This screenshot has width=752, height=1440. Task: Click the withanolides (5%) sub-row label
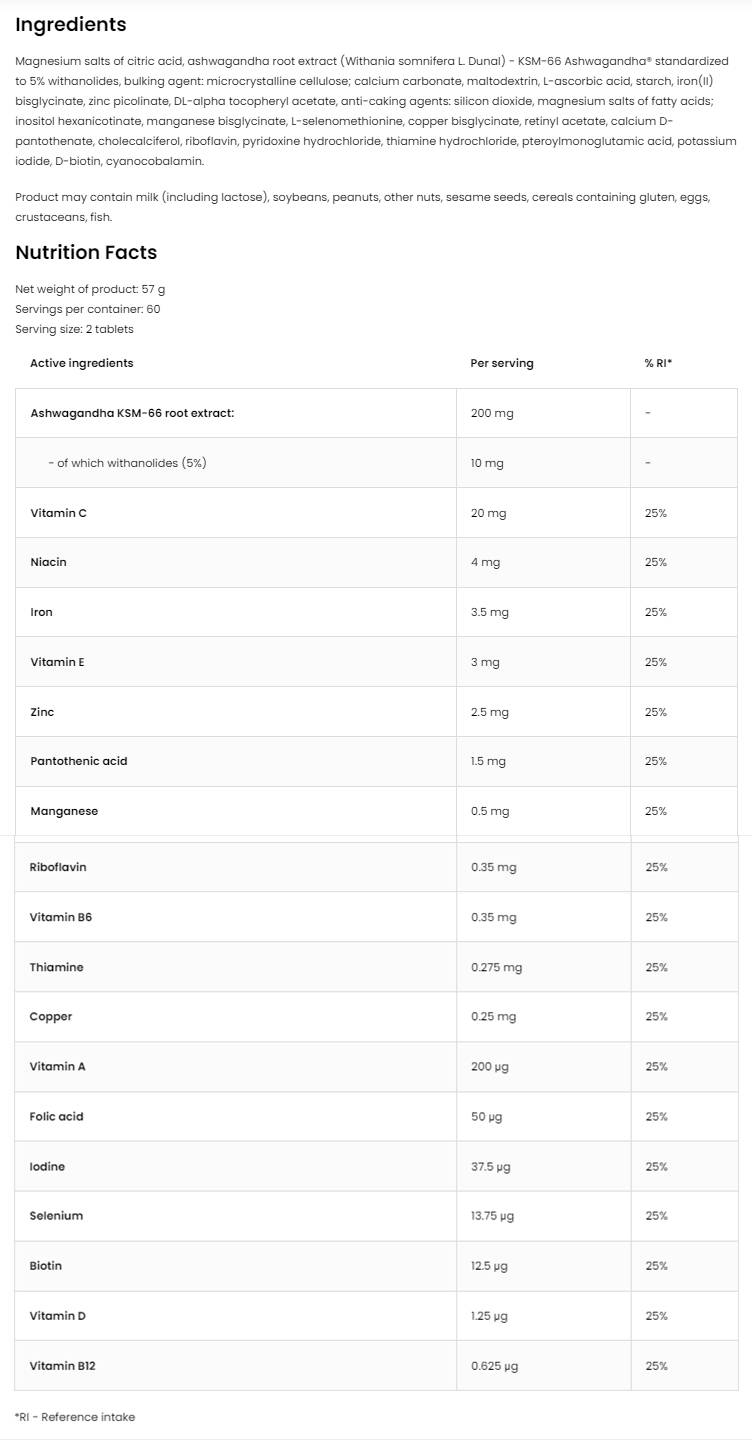point(127,463)
